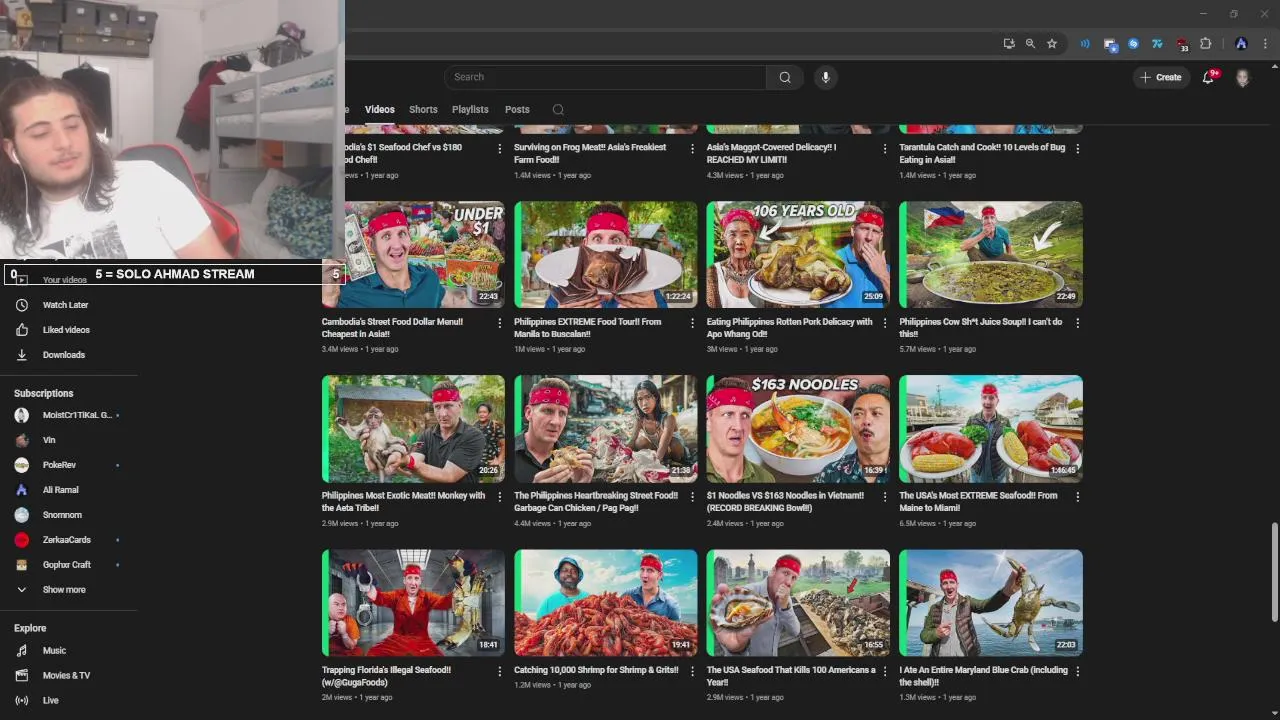Switch to the Posts tab
Screen dimensions: 1280x720
pos(517,109)
